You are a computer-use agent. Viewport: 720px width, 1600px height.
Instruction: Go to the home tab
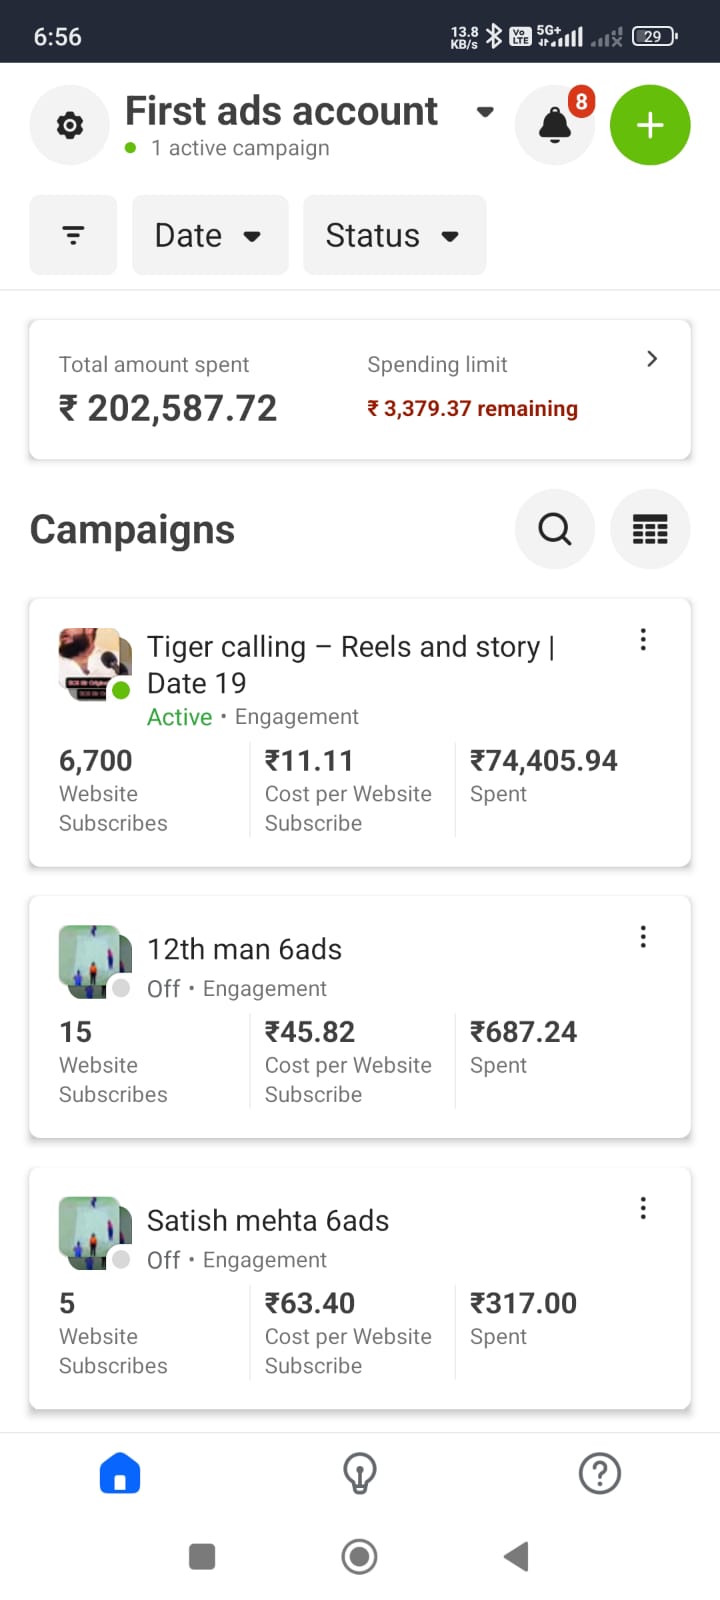pos(120,1473)
